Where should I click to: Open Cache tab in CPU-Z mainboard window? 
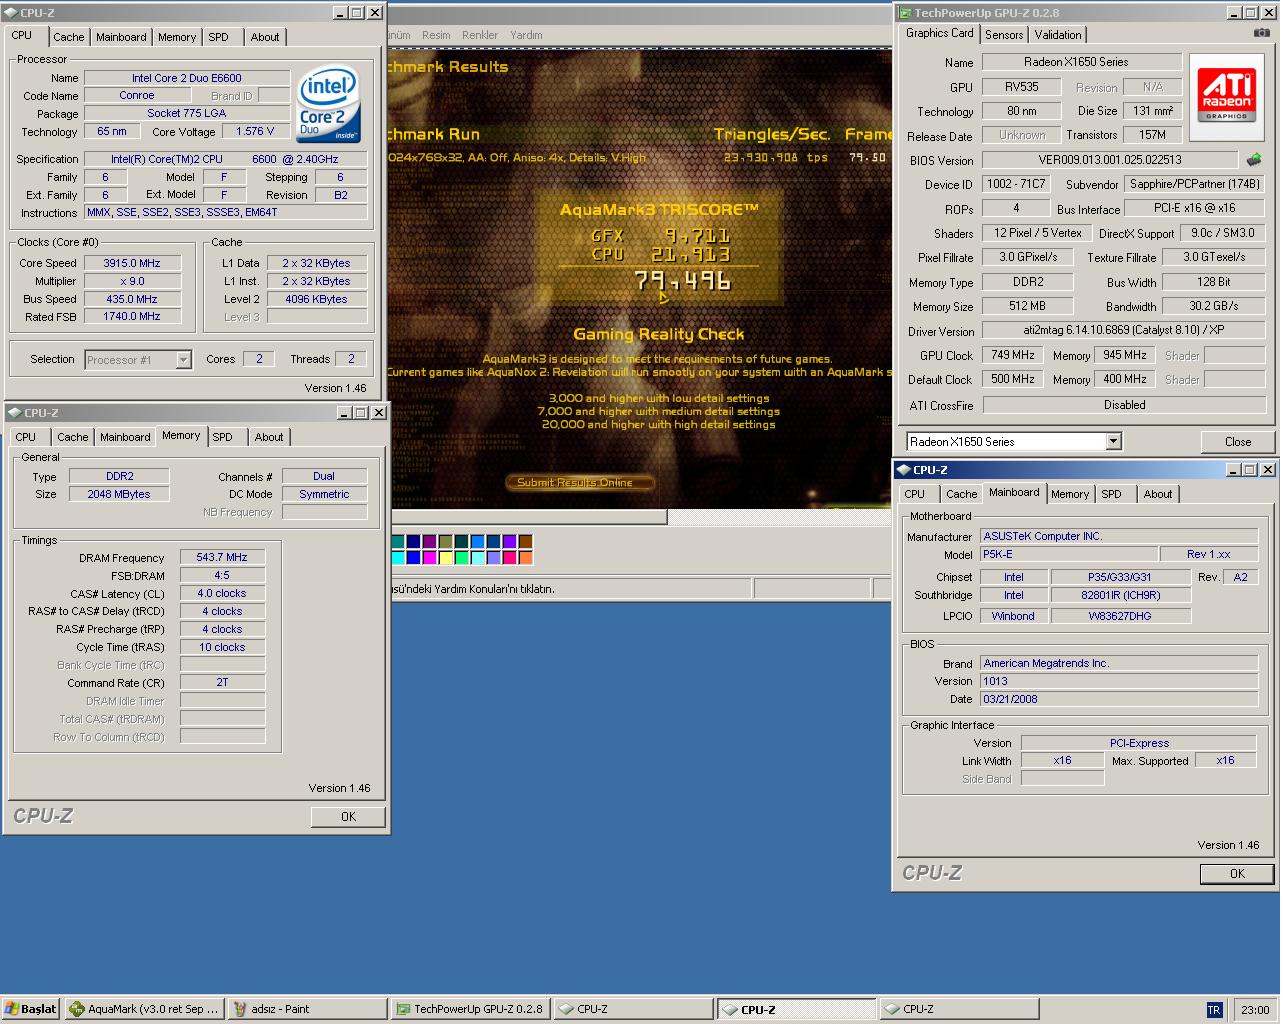[x=961, y=494]
